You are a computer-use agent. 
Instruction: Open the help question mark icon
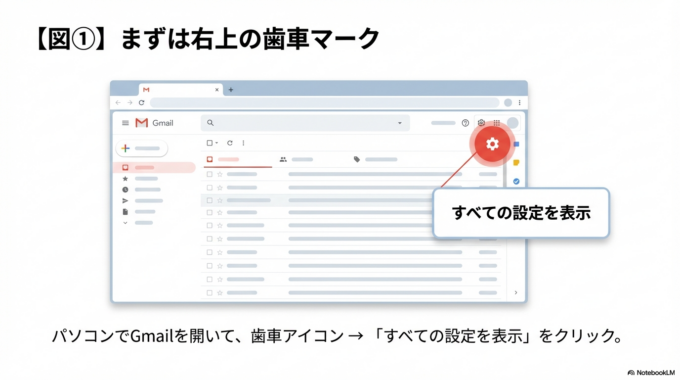click(465, 123)
